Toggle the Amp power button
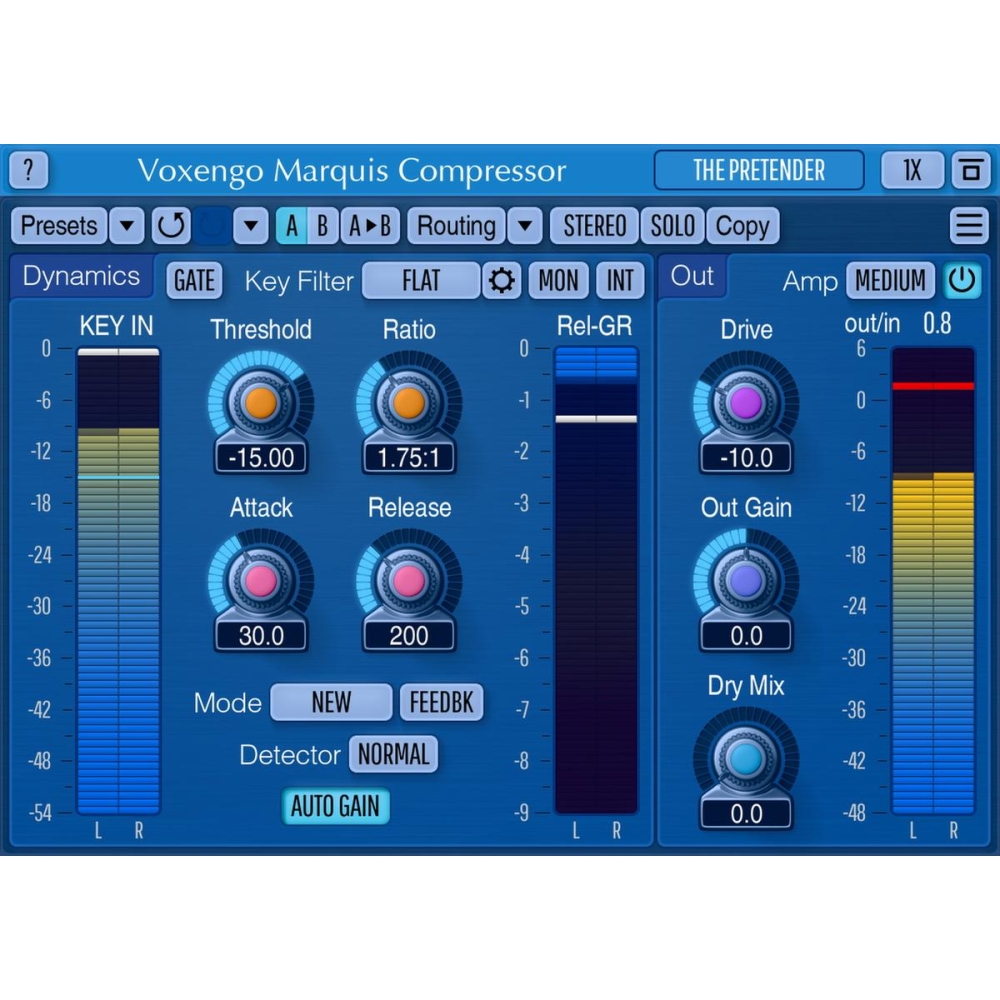Image resolution: width=1000 pixels, height=1000 pixels. 962,281
